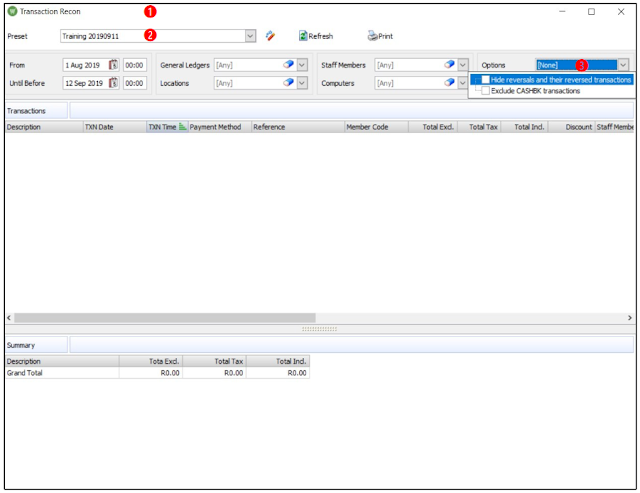
Task: Click the scroll left arrow
Action: click(9, 318)
